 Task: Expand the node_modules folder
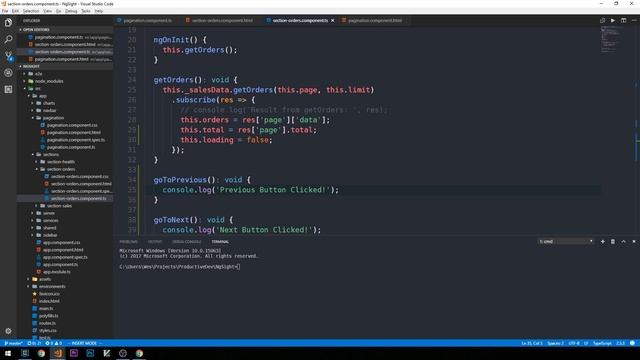pos(49,81)
